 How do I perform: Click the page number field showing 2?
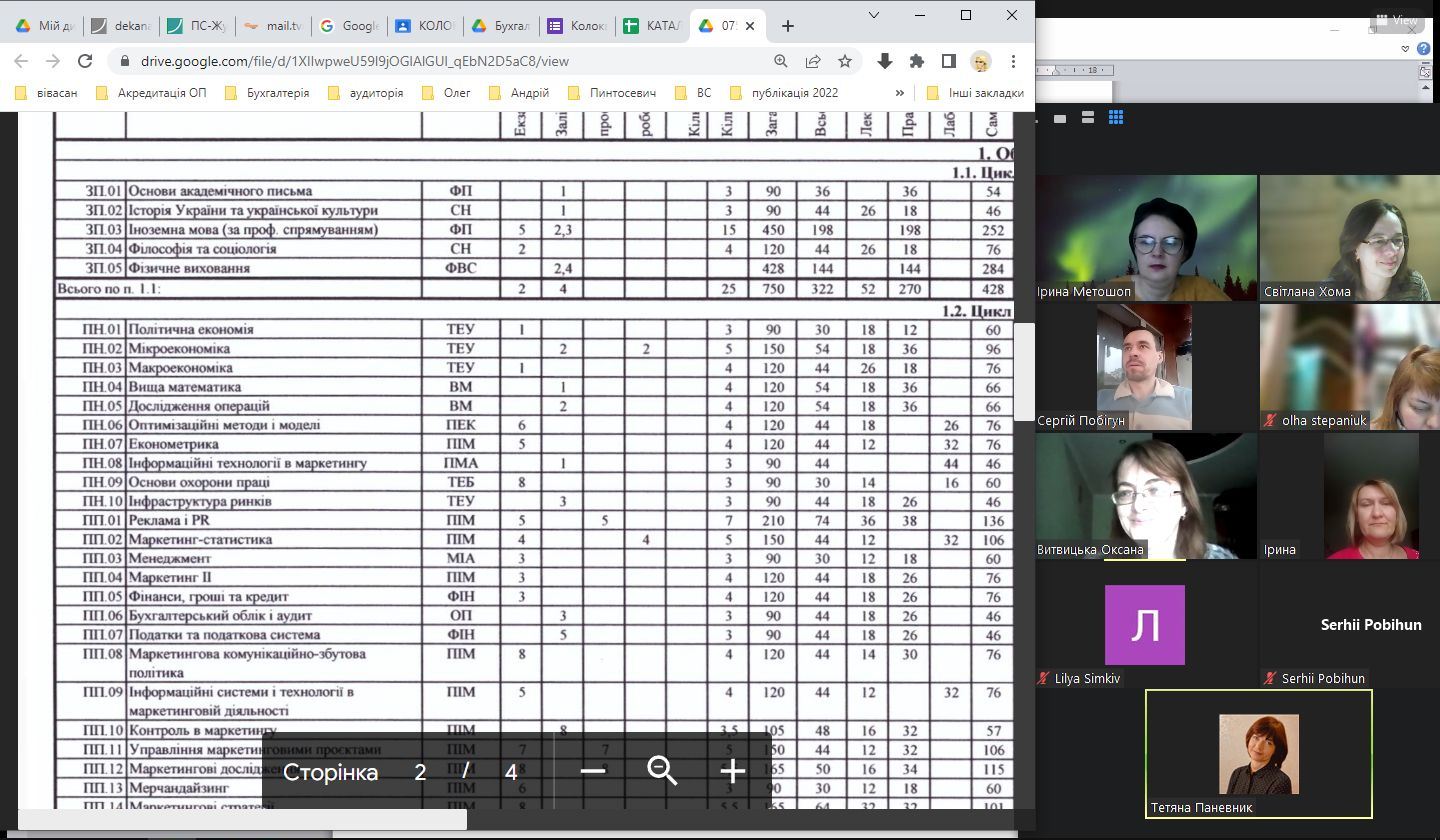pos(420,772)
